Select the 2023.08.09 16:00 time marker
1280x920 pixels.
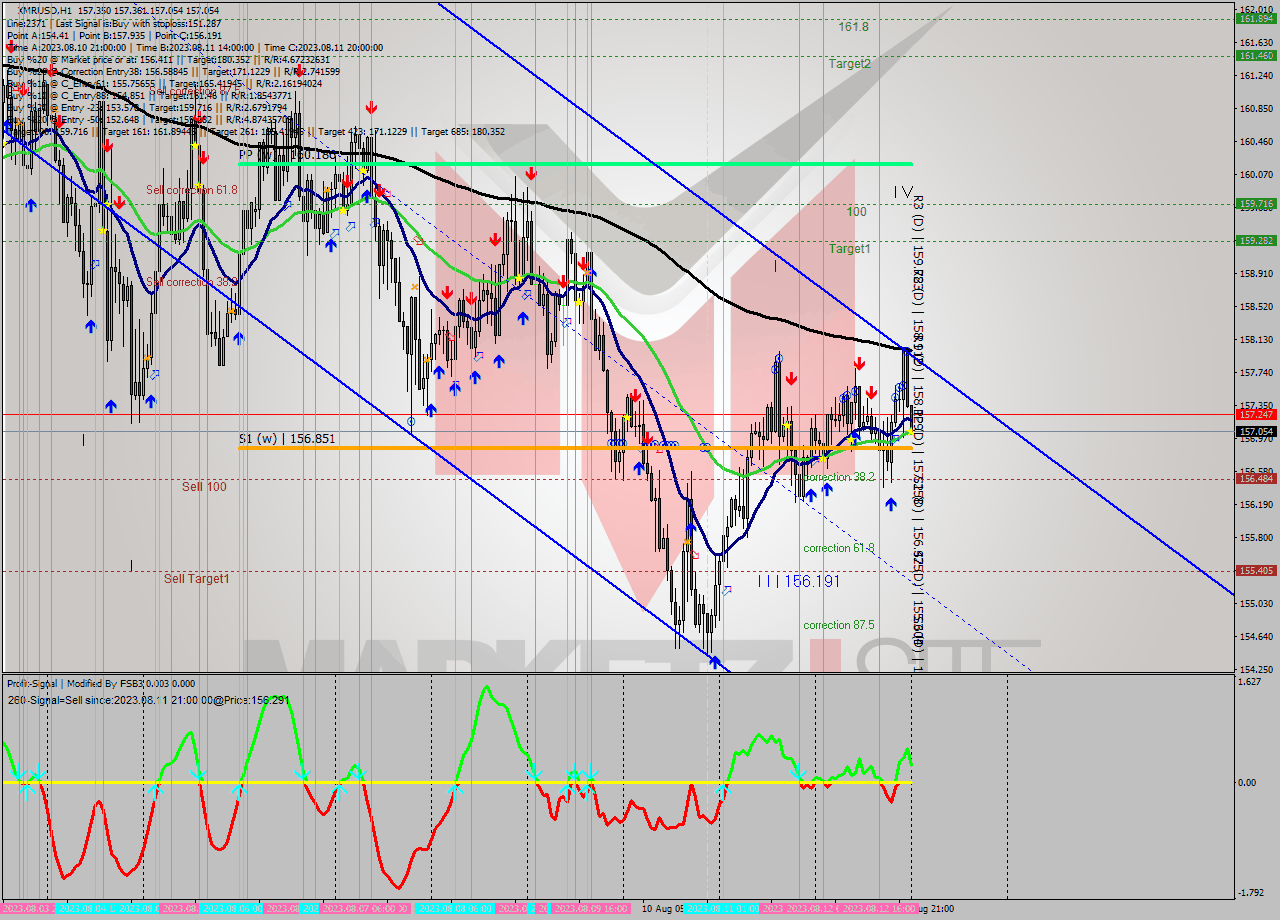tap(590, 909)
